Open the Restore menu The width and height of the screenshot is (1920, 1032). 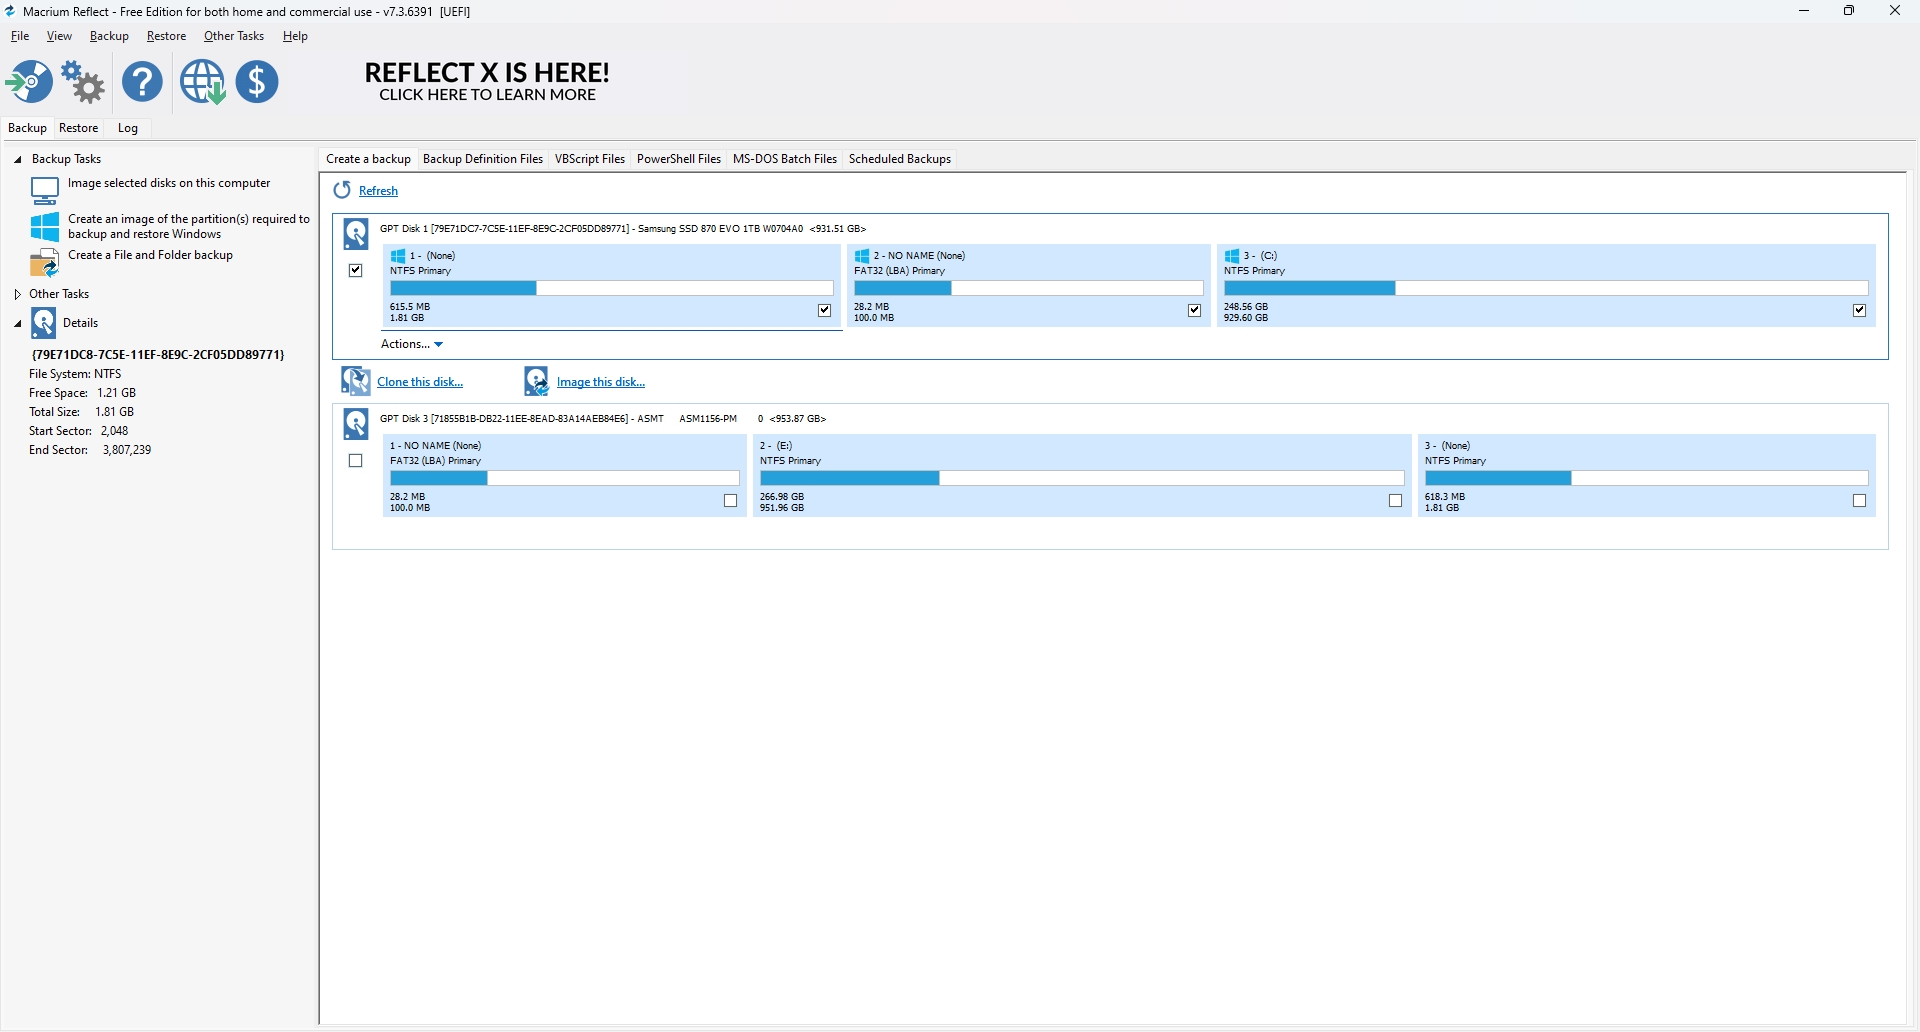(x=166, y=36)
